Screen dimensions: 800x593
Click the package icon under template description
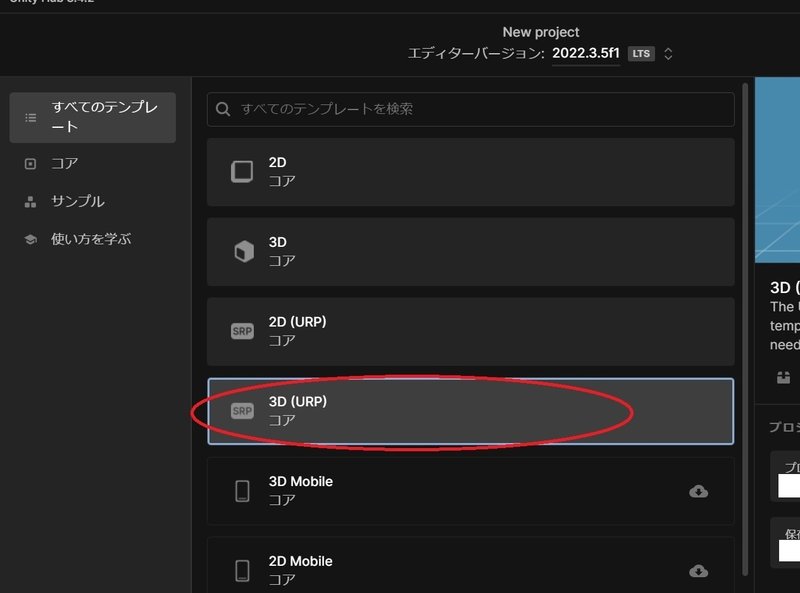pyautogui.click(x=784, y=378)
